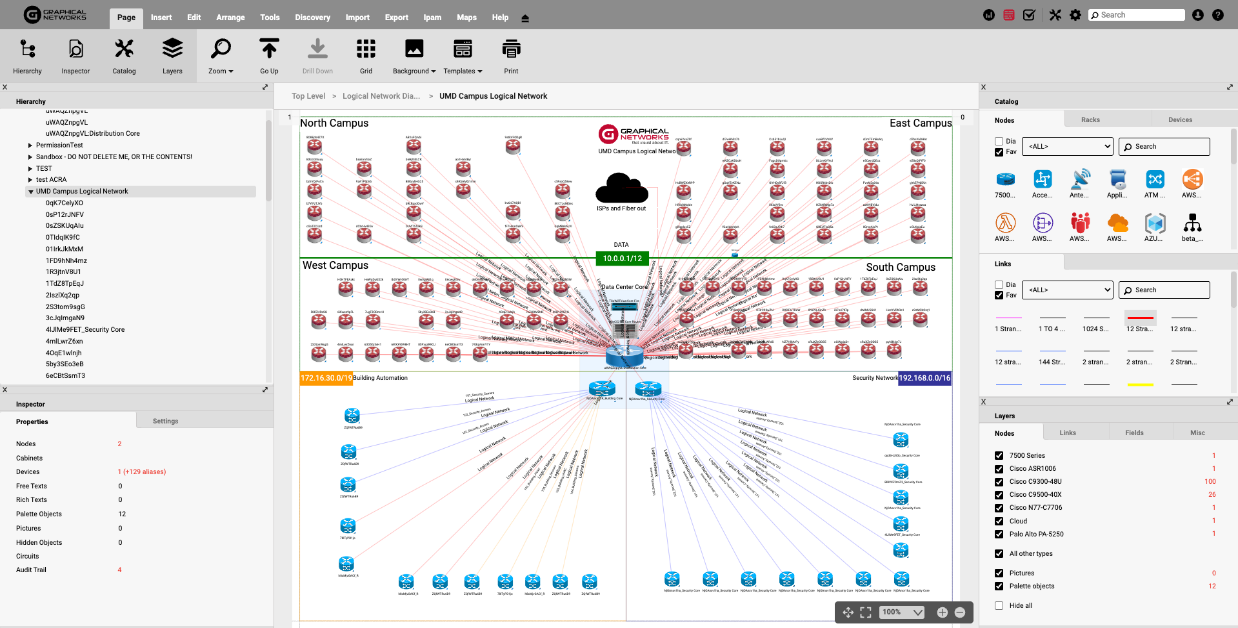Click the Go Up toolbar icon
The height and width of the screenshot is (628, 1238).
269,56
